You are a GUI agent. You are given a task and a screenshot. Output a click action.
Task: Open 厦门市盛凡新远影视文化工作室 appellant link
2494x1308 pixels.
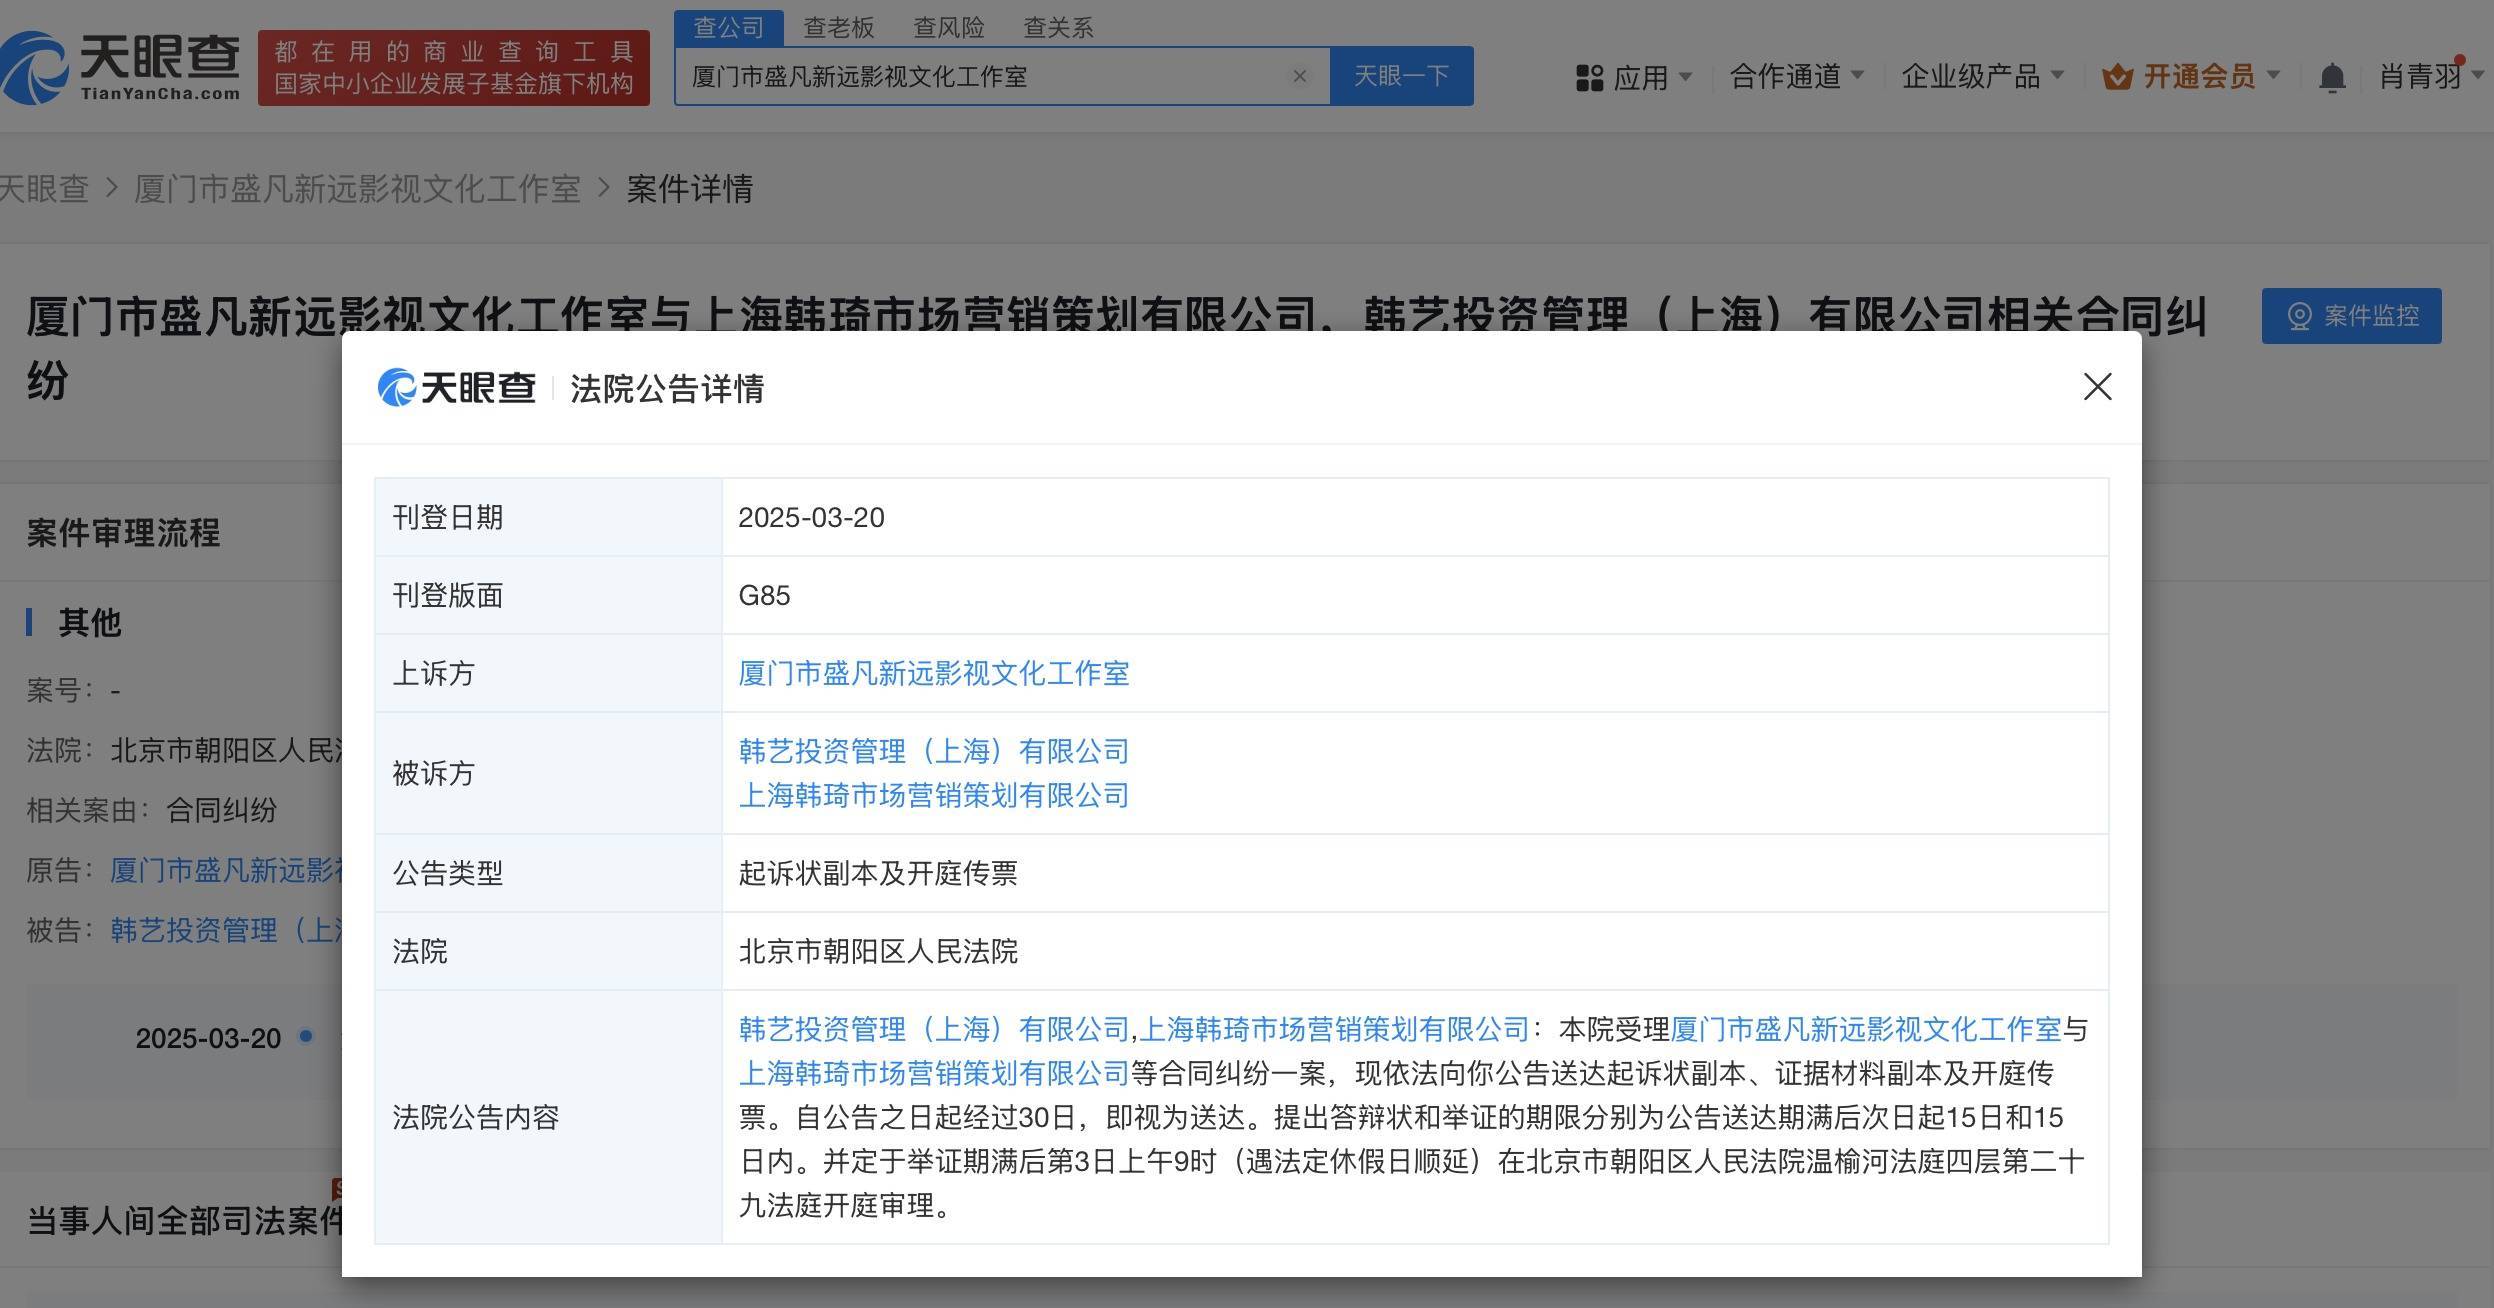point(934,673)
